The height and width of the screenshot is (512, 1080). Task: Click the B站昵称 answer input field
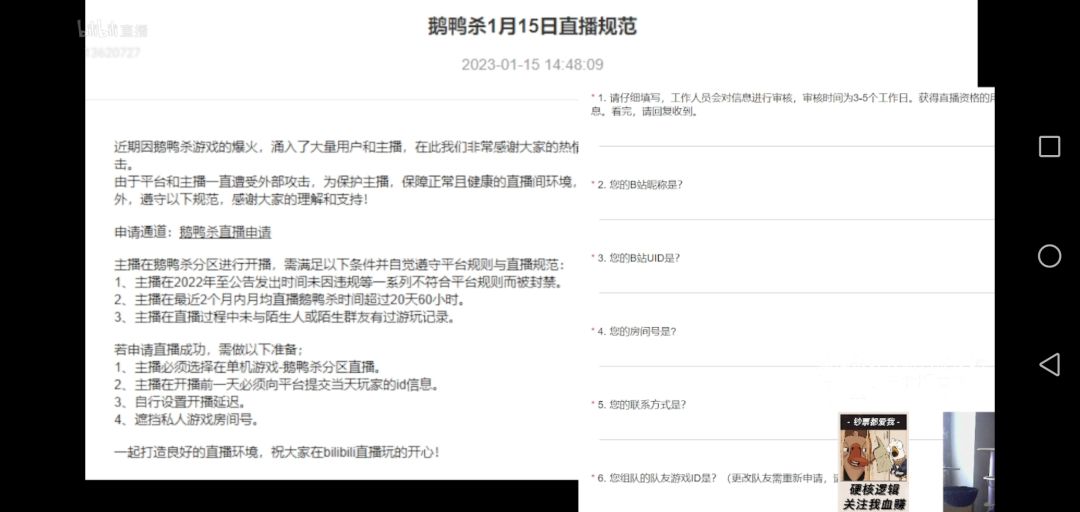tap(796, 208)
